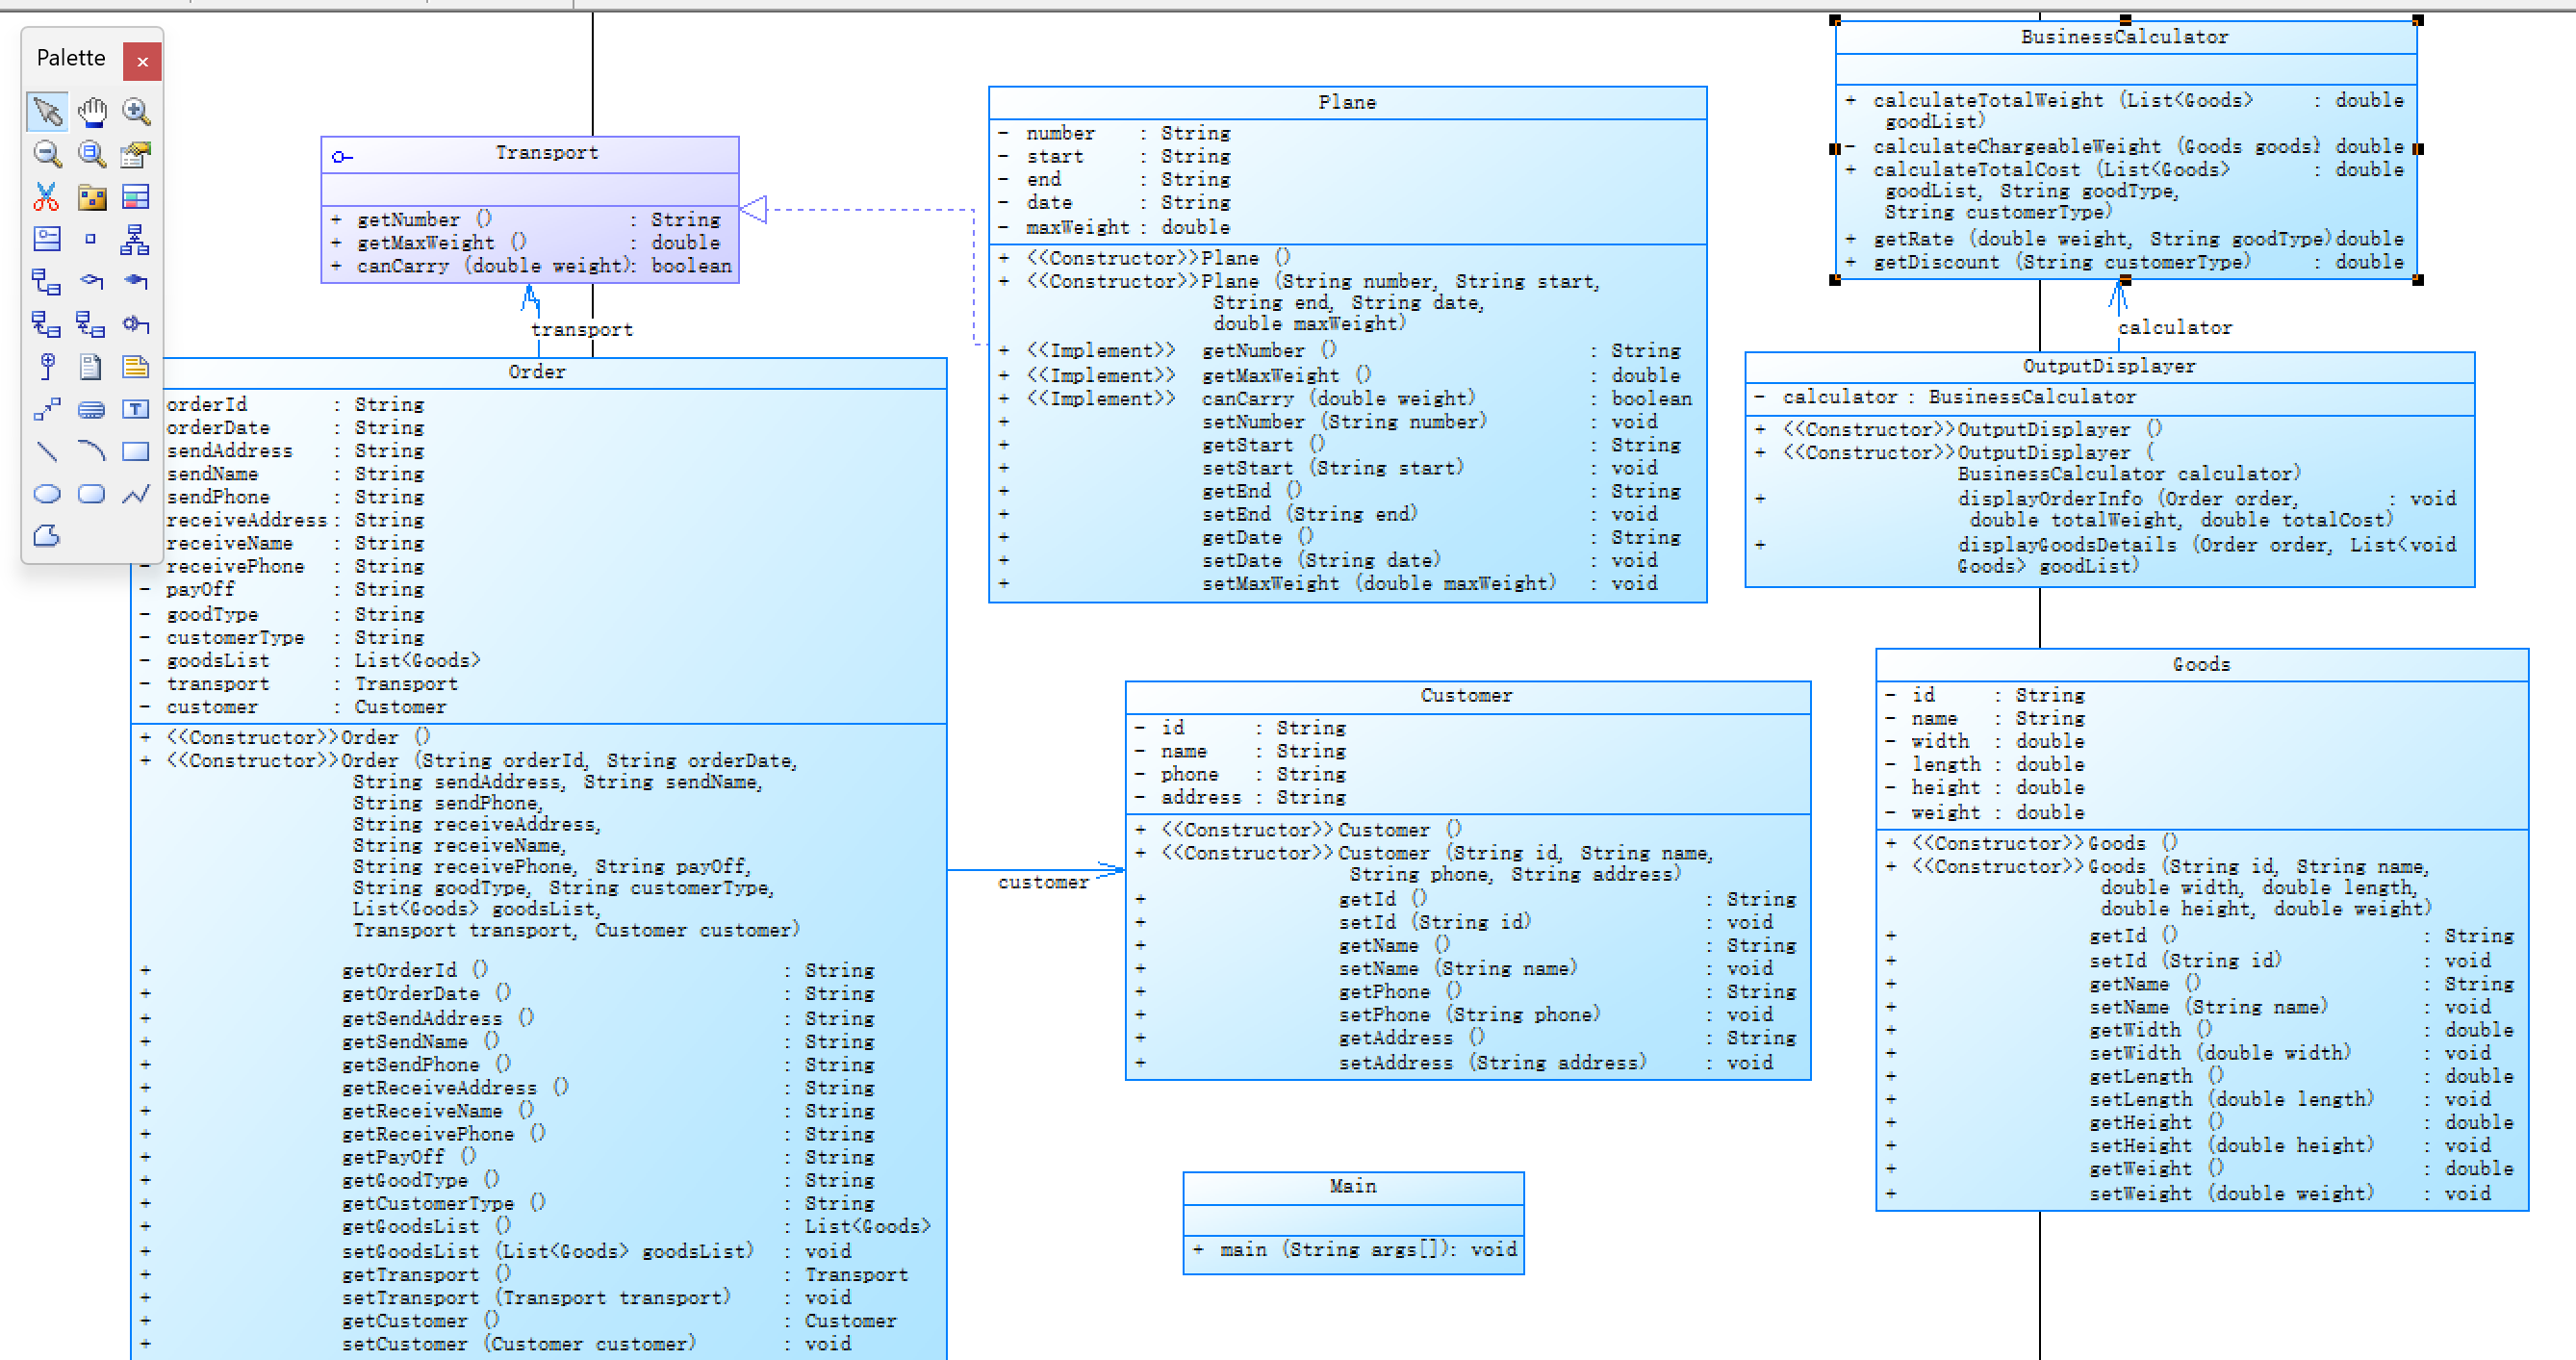The image size is (2576, 1360).
Task: Pick the Polyline drawing tool
Action: 136,494
